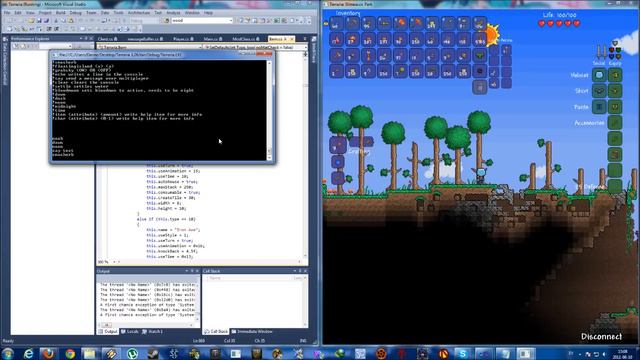
Task: Open Skype from the taskbar
Action: pos(463,353)
